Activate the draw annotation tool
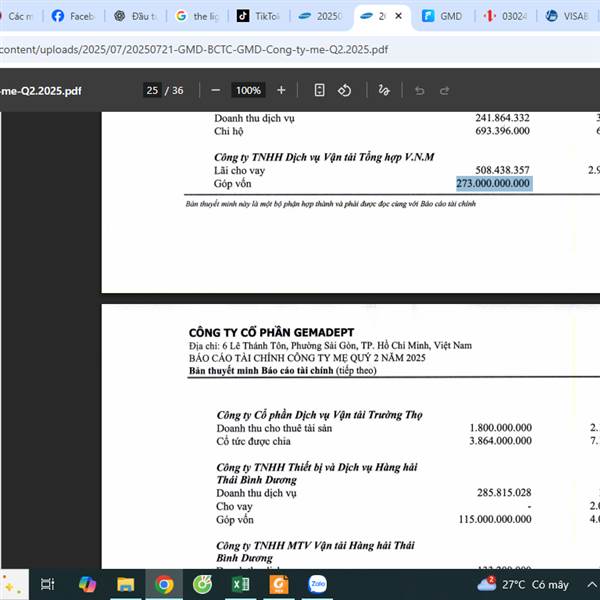This screenshot has height=600, width=600. 384,91
